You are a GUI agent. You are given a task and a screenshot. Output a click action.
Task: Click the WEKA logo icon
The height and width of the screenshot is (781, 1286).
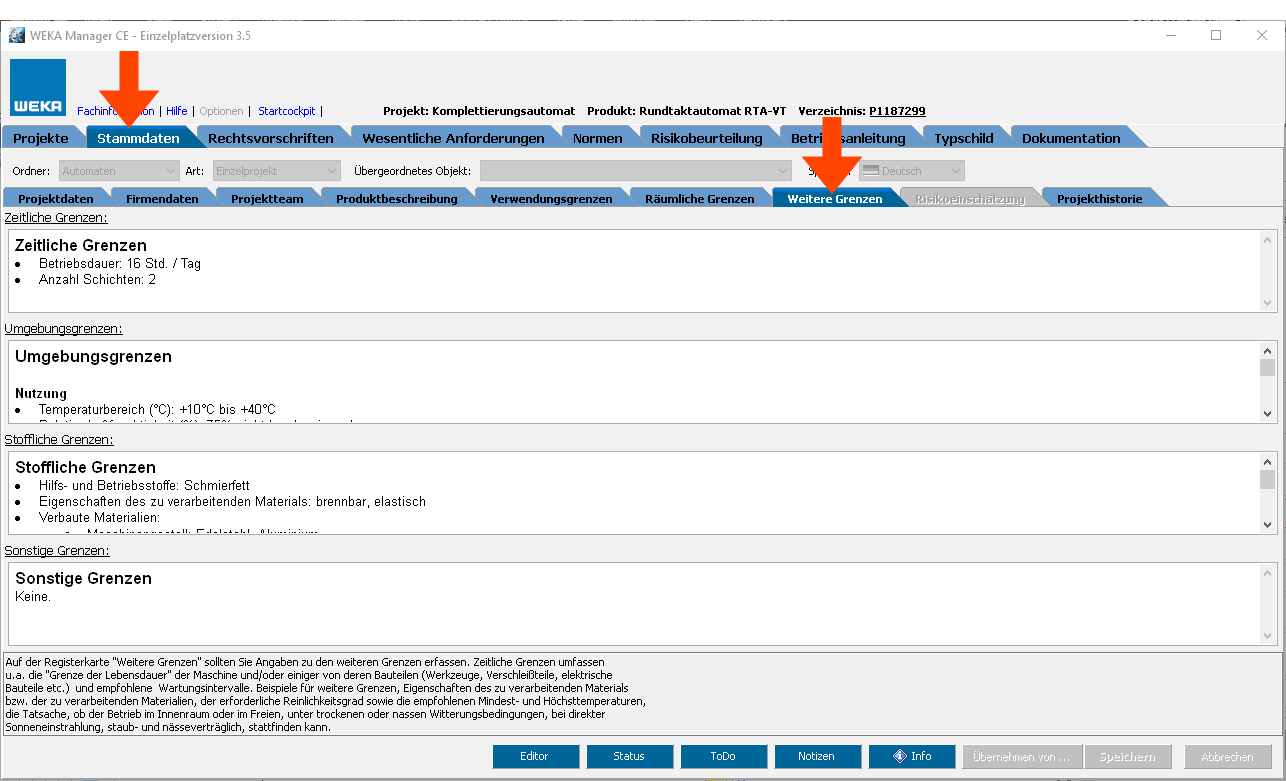38,88
